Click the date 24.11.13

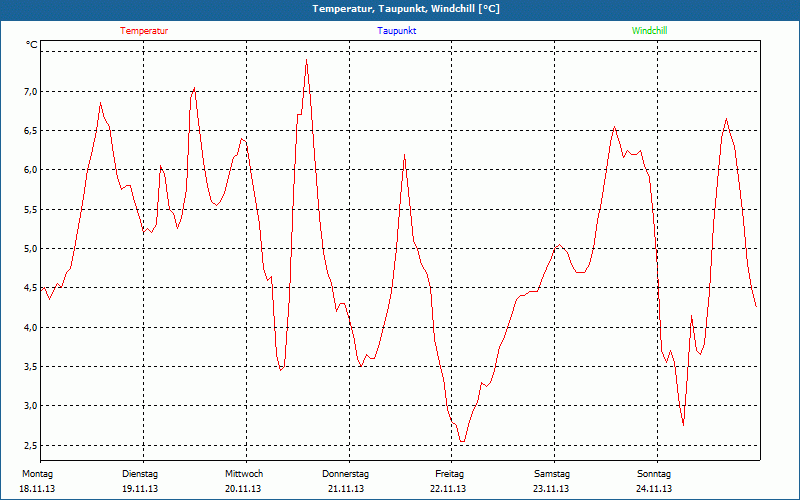[654, 489]
